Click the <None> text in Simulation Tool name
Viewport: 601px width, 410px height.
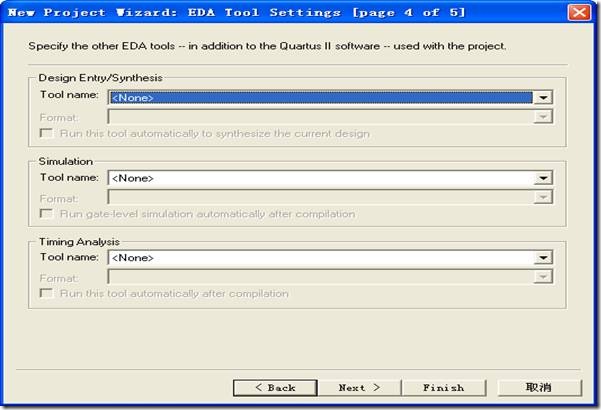coord(132,178)
